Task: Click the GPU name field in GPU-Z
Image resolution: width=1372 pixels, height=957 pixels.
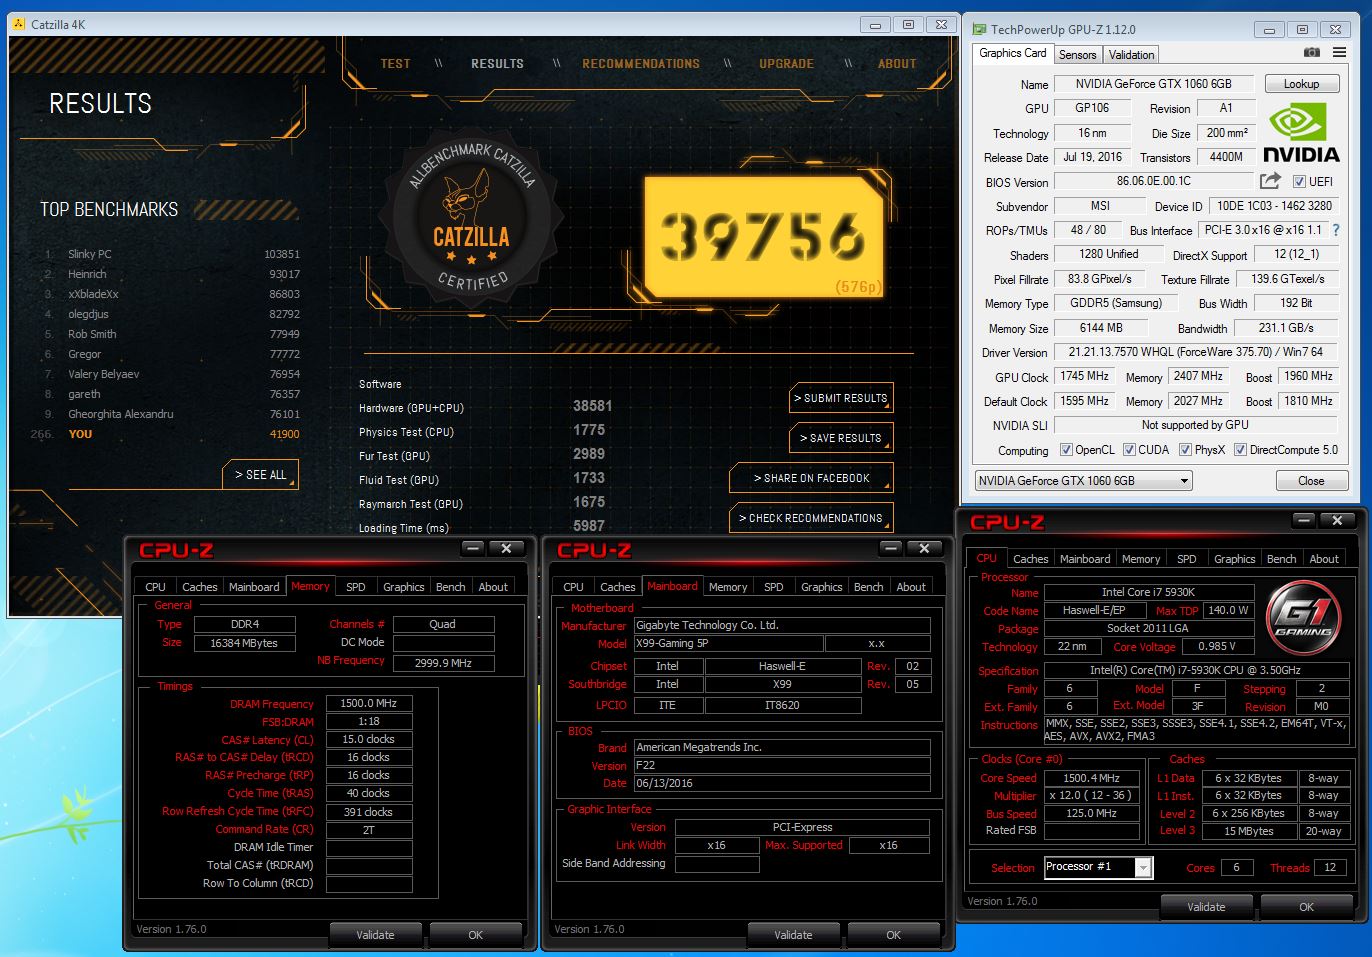Action: [x=1153, y=84]
